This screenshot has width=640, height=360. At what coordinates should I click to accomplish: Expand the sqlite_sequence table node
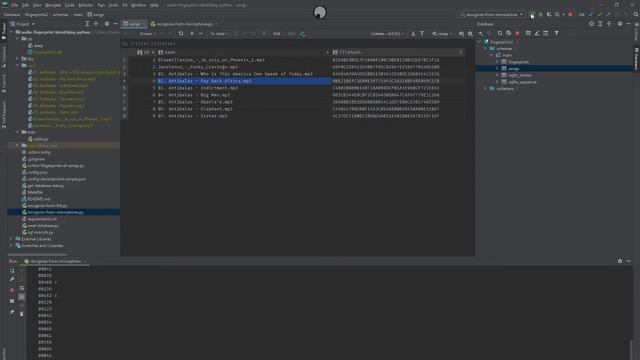497,82
